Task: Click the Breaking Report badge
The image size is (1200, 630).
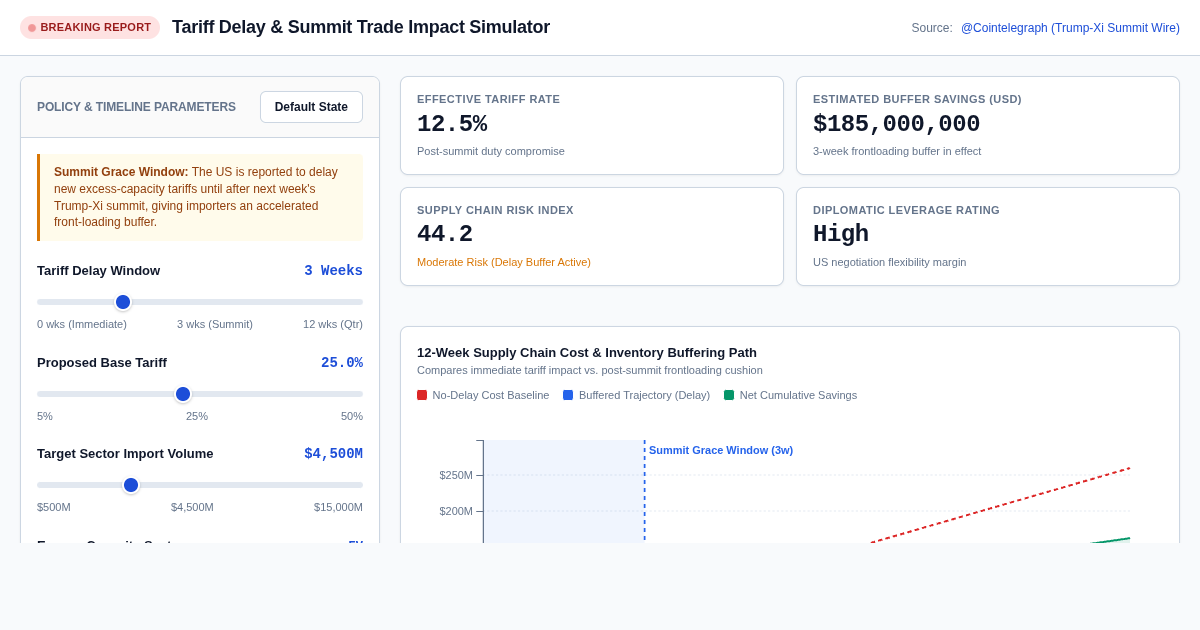Action: tap(90, 27)
